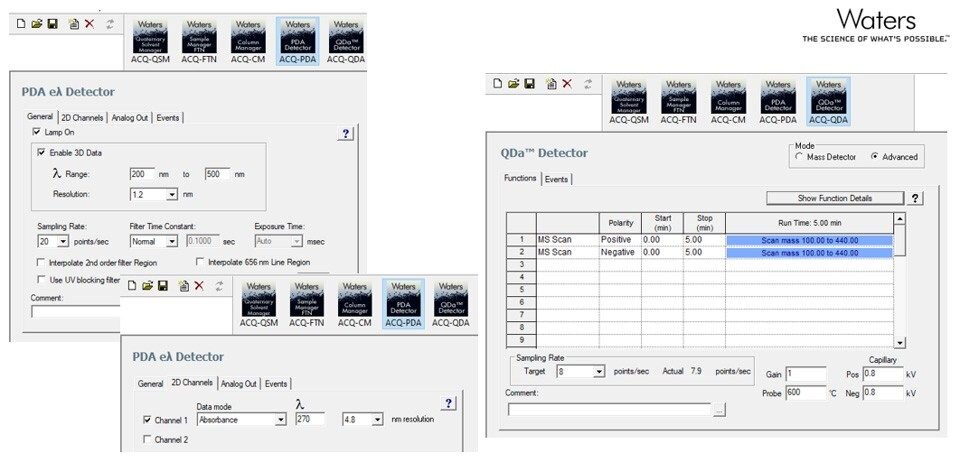Select ACQ-FTN module in top-left PDA General window
960x462 pixels.
pyautogui.click(x=200, y=42)
